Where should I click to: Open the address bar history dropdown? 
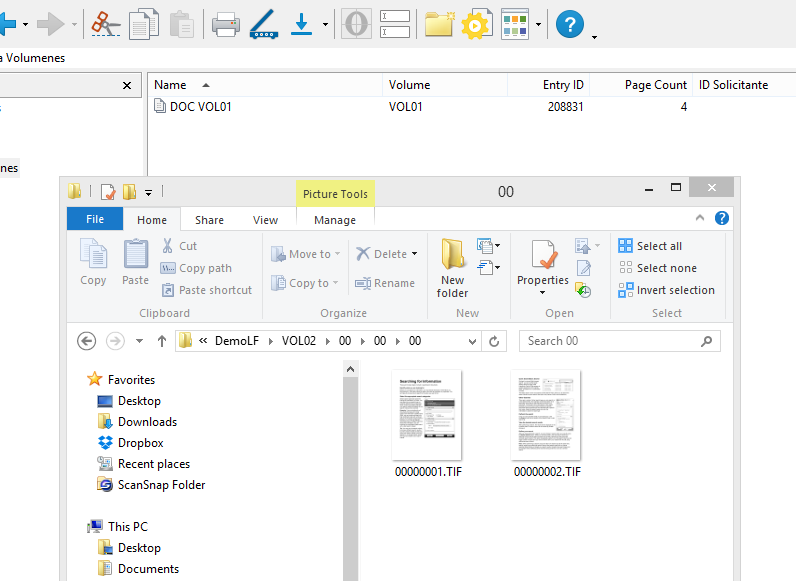click(x=471, y=341)
